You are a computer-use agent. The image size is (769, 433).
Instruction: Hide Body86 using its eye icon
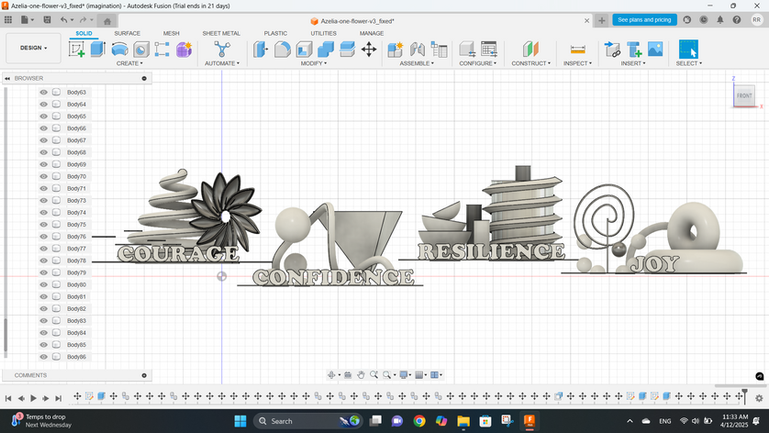(44, 357)
